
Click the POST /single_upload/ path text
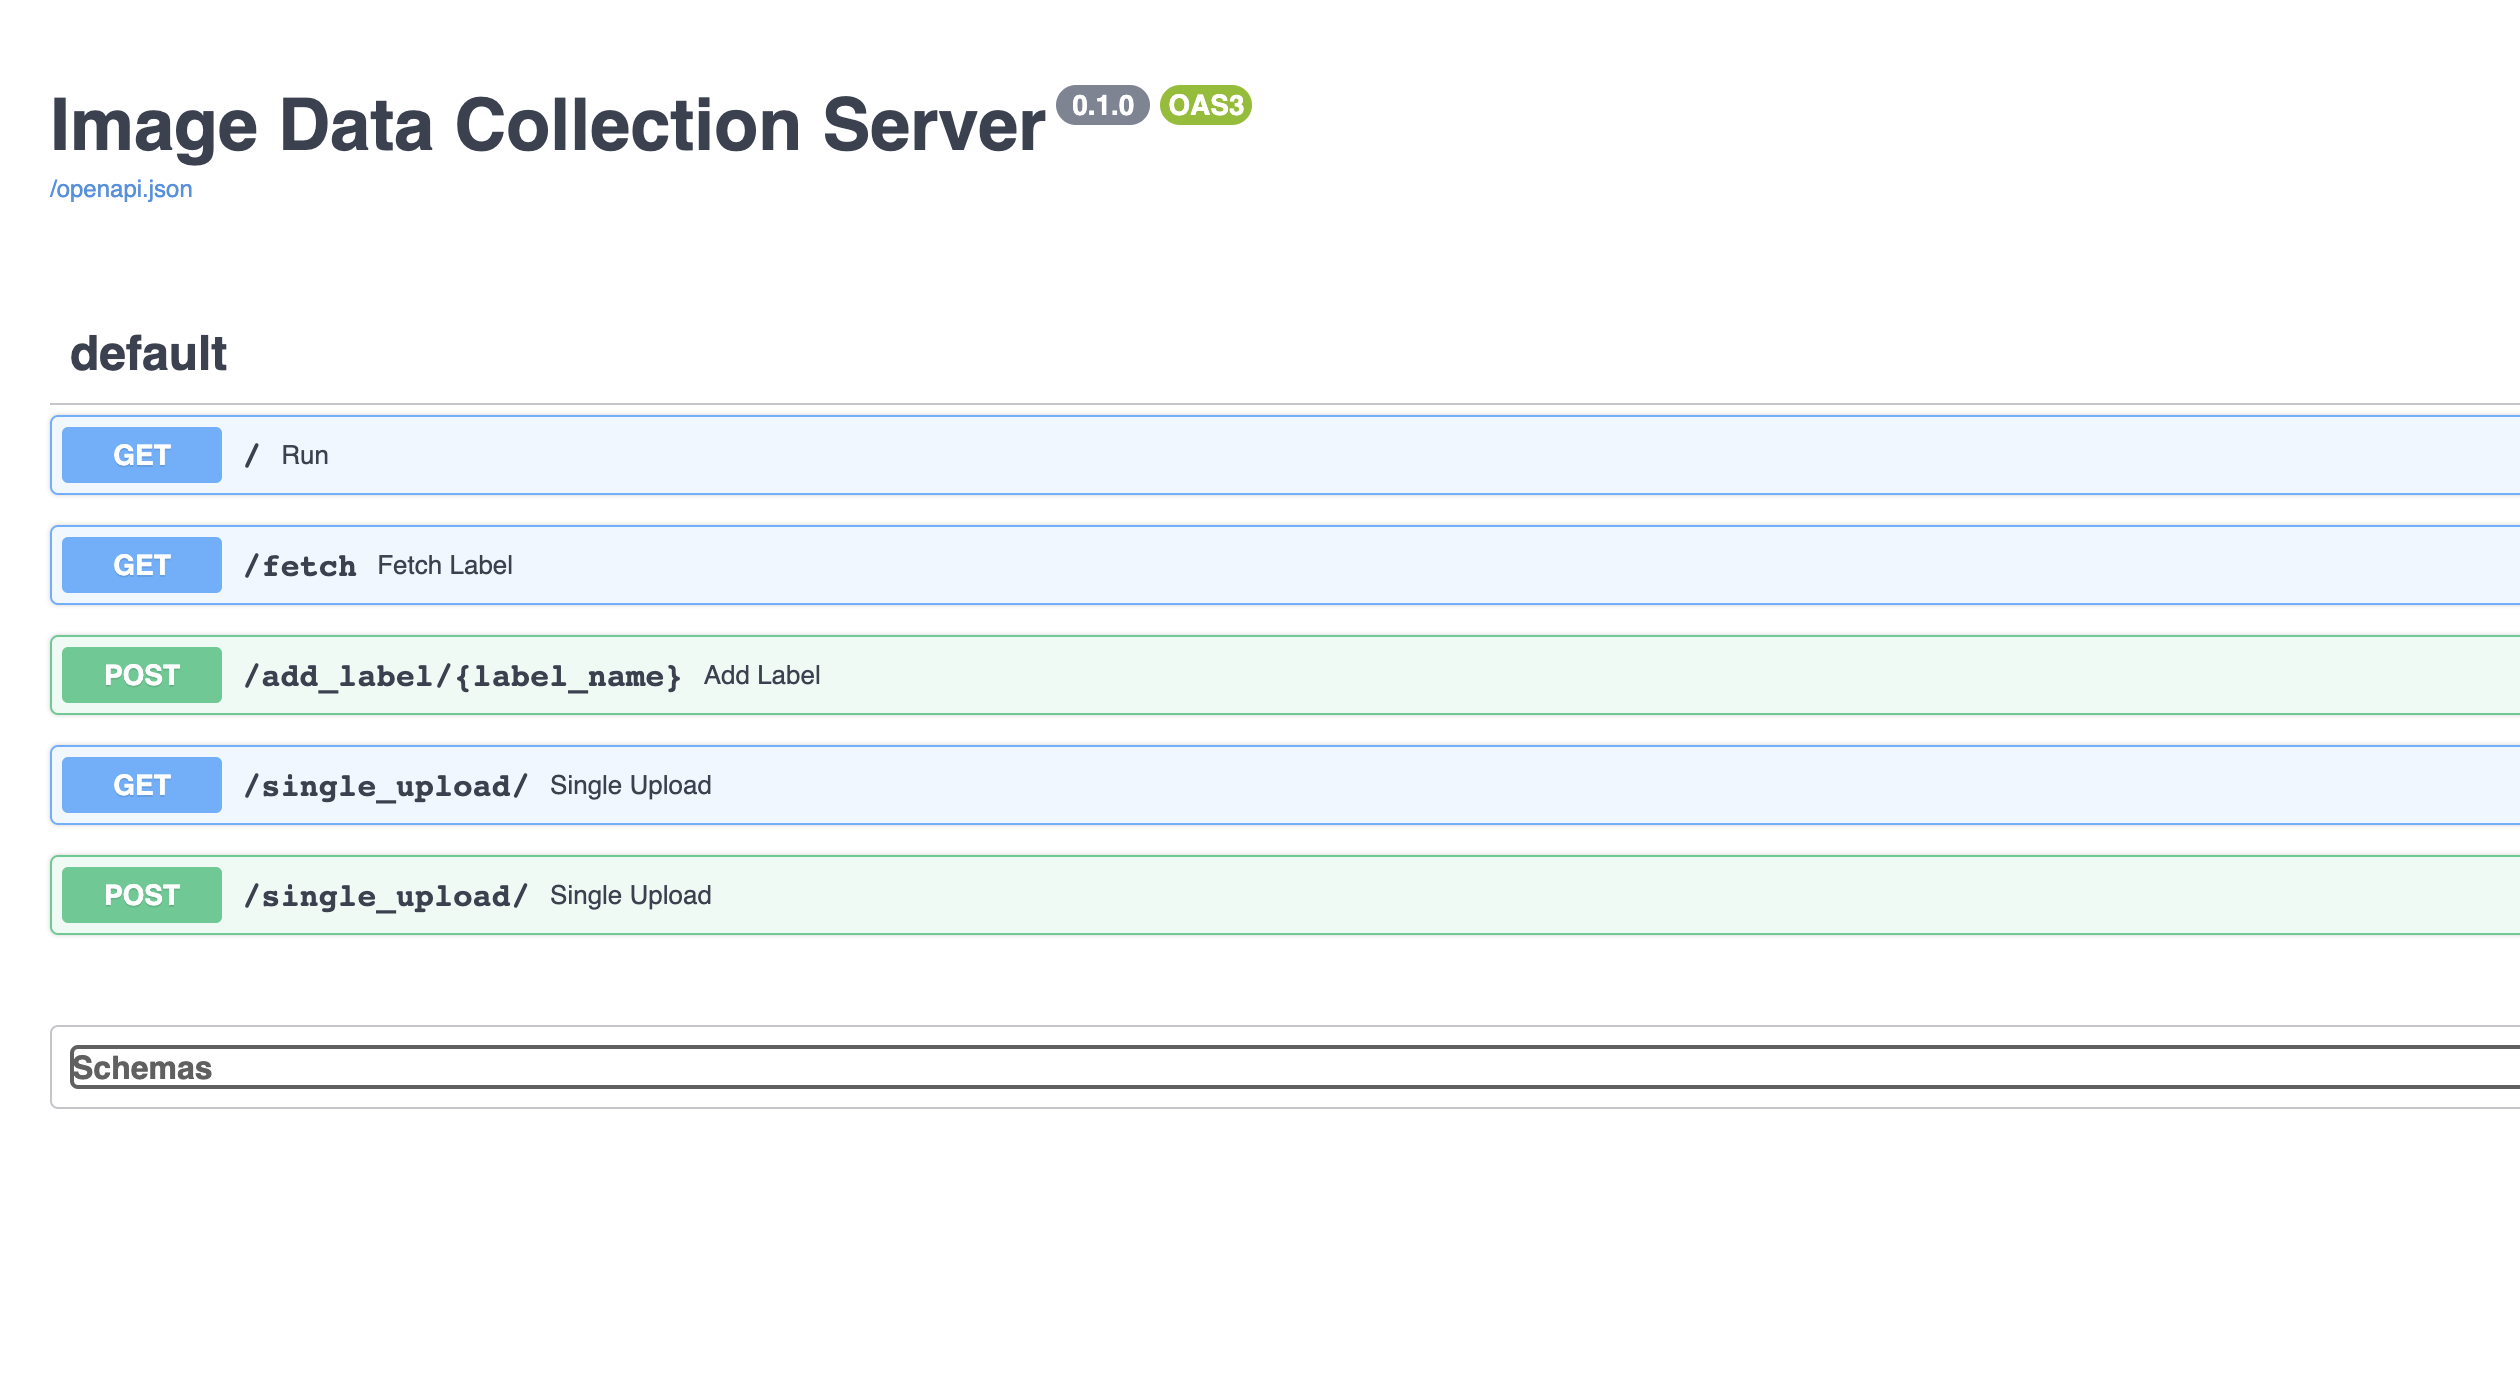386,896
